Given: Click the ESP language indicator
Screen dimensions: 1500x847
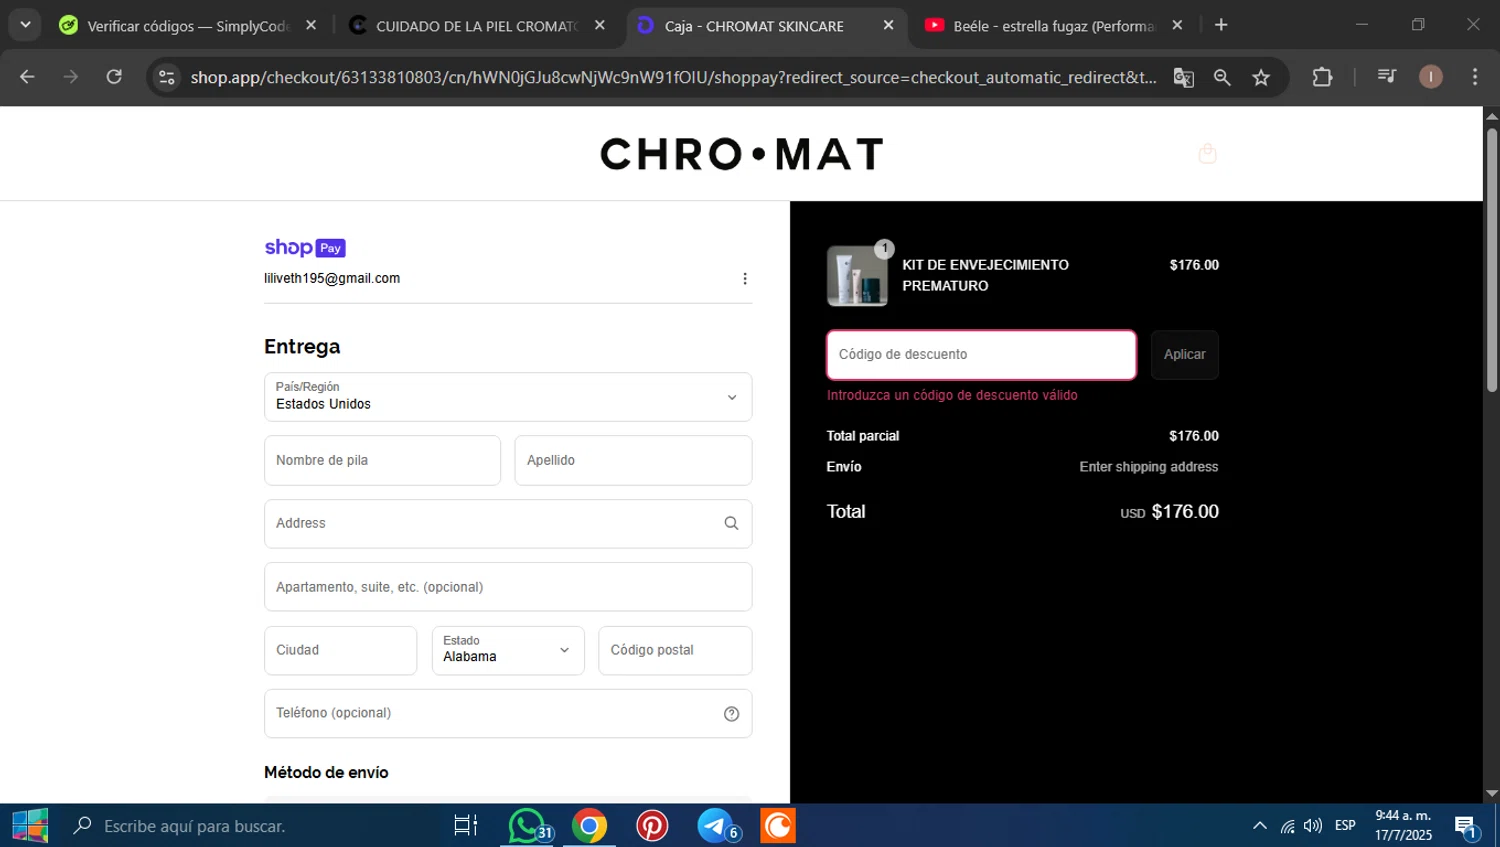Looking at the screenshot, I should tap(1345, 826).
